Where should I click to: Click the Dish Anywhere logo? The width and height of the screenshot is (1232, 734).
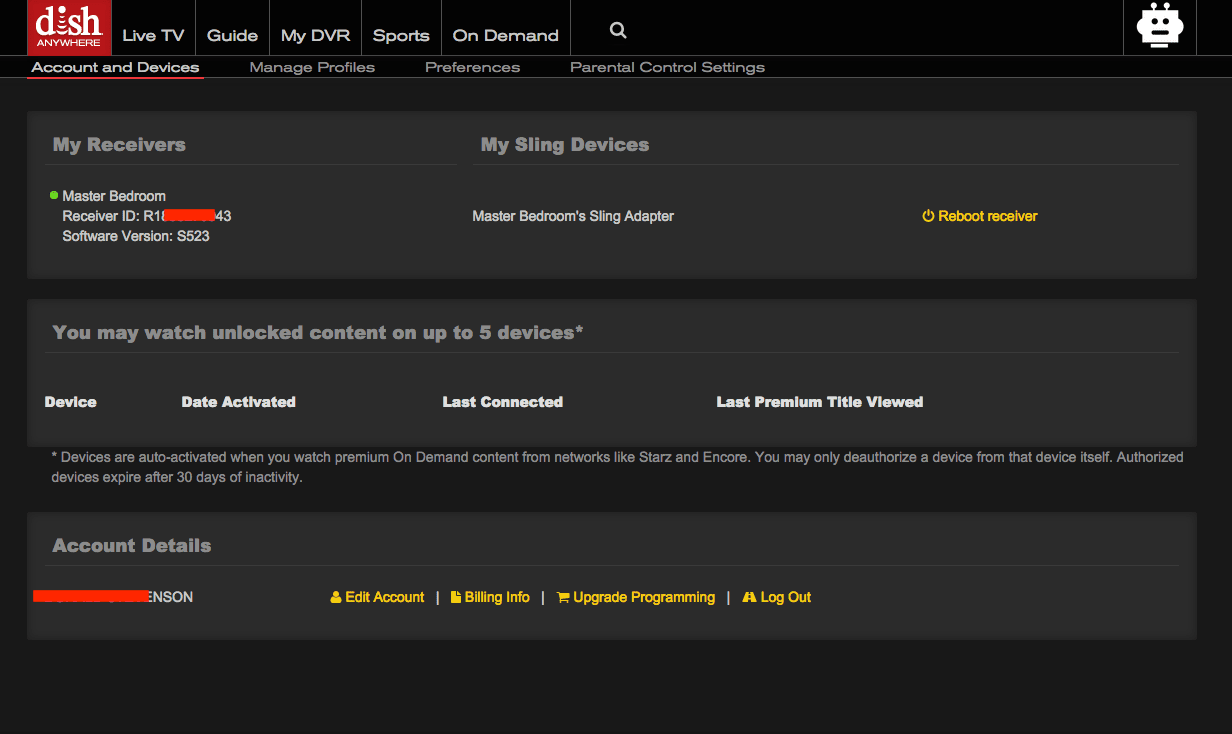click(x=69, y=27)
